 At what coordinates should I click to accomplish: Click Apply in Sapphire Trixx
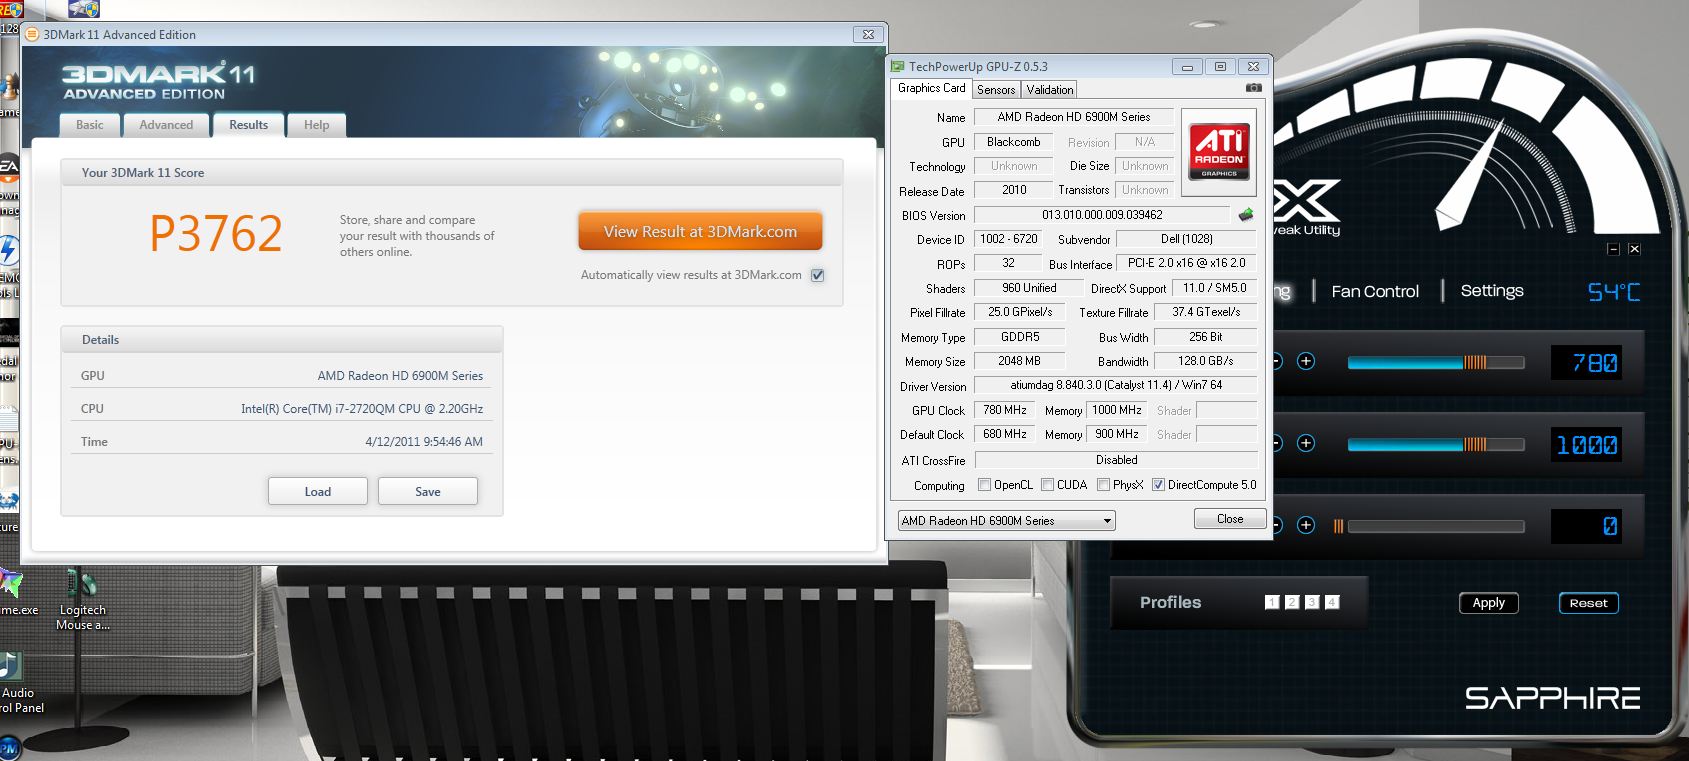pos(1488,603)
